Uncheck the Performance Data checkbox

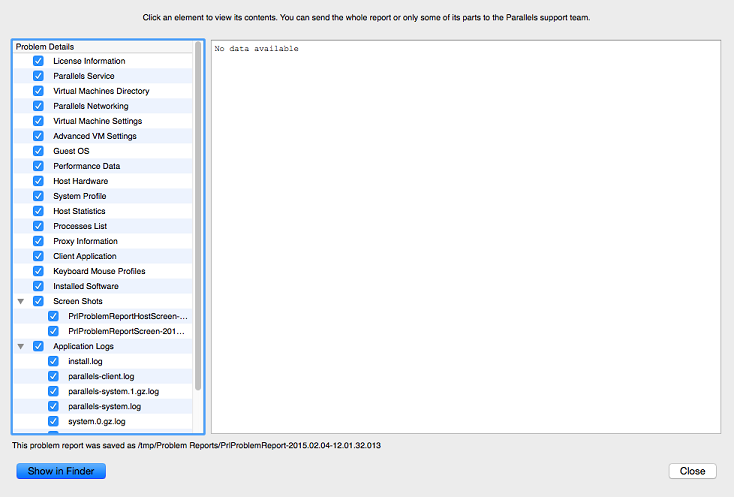pyautogui.click(x=38, y=166)
